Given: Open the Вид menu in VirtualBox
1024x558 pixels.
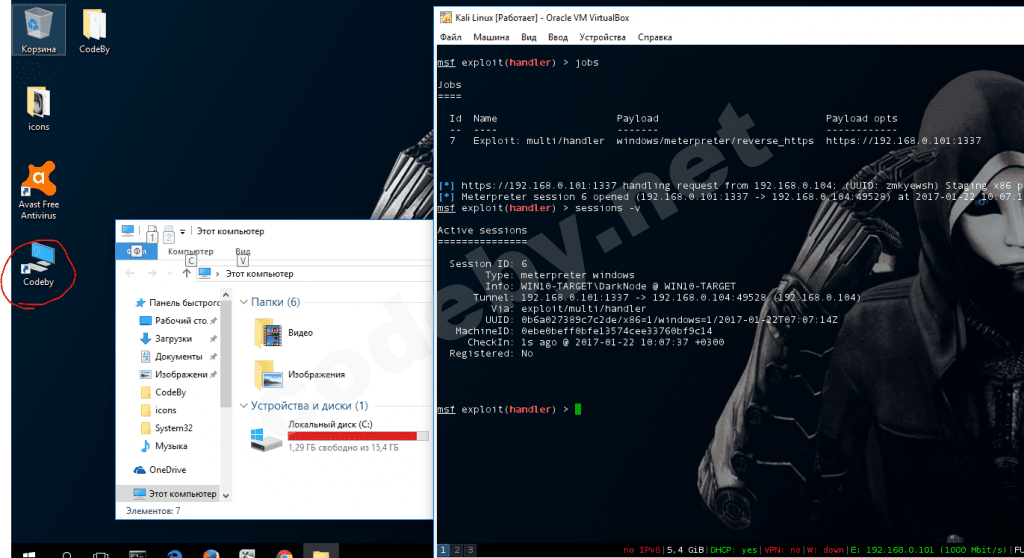Looking at the screenshot, I should 528,37.
